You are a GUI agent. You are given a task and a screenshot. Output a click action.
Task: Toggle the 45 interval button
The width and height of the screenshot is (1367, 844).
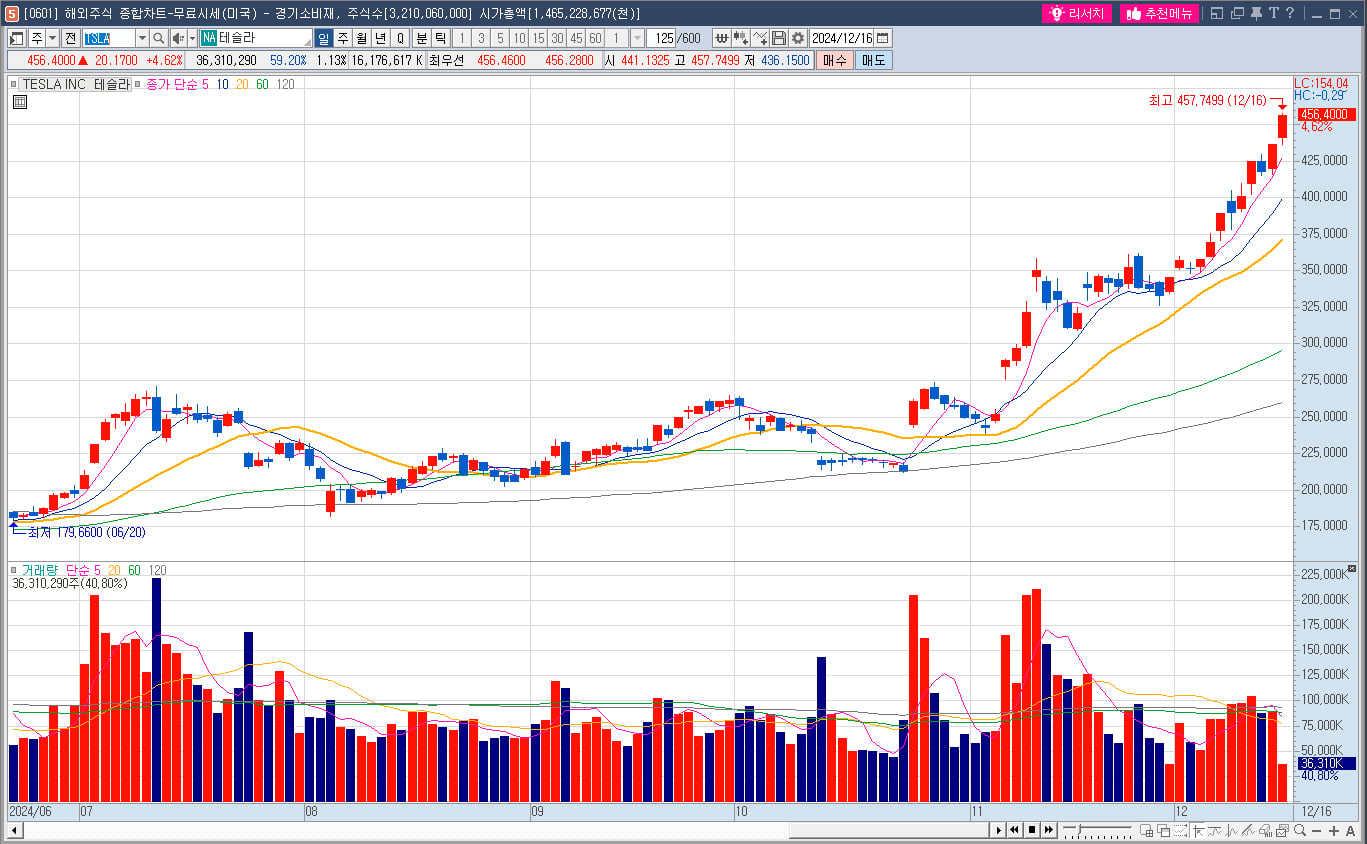tap(577, 38)
